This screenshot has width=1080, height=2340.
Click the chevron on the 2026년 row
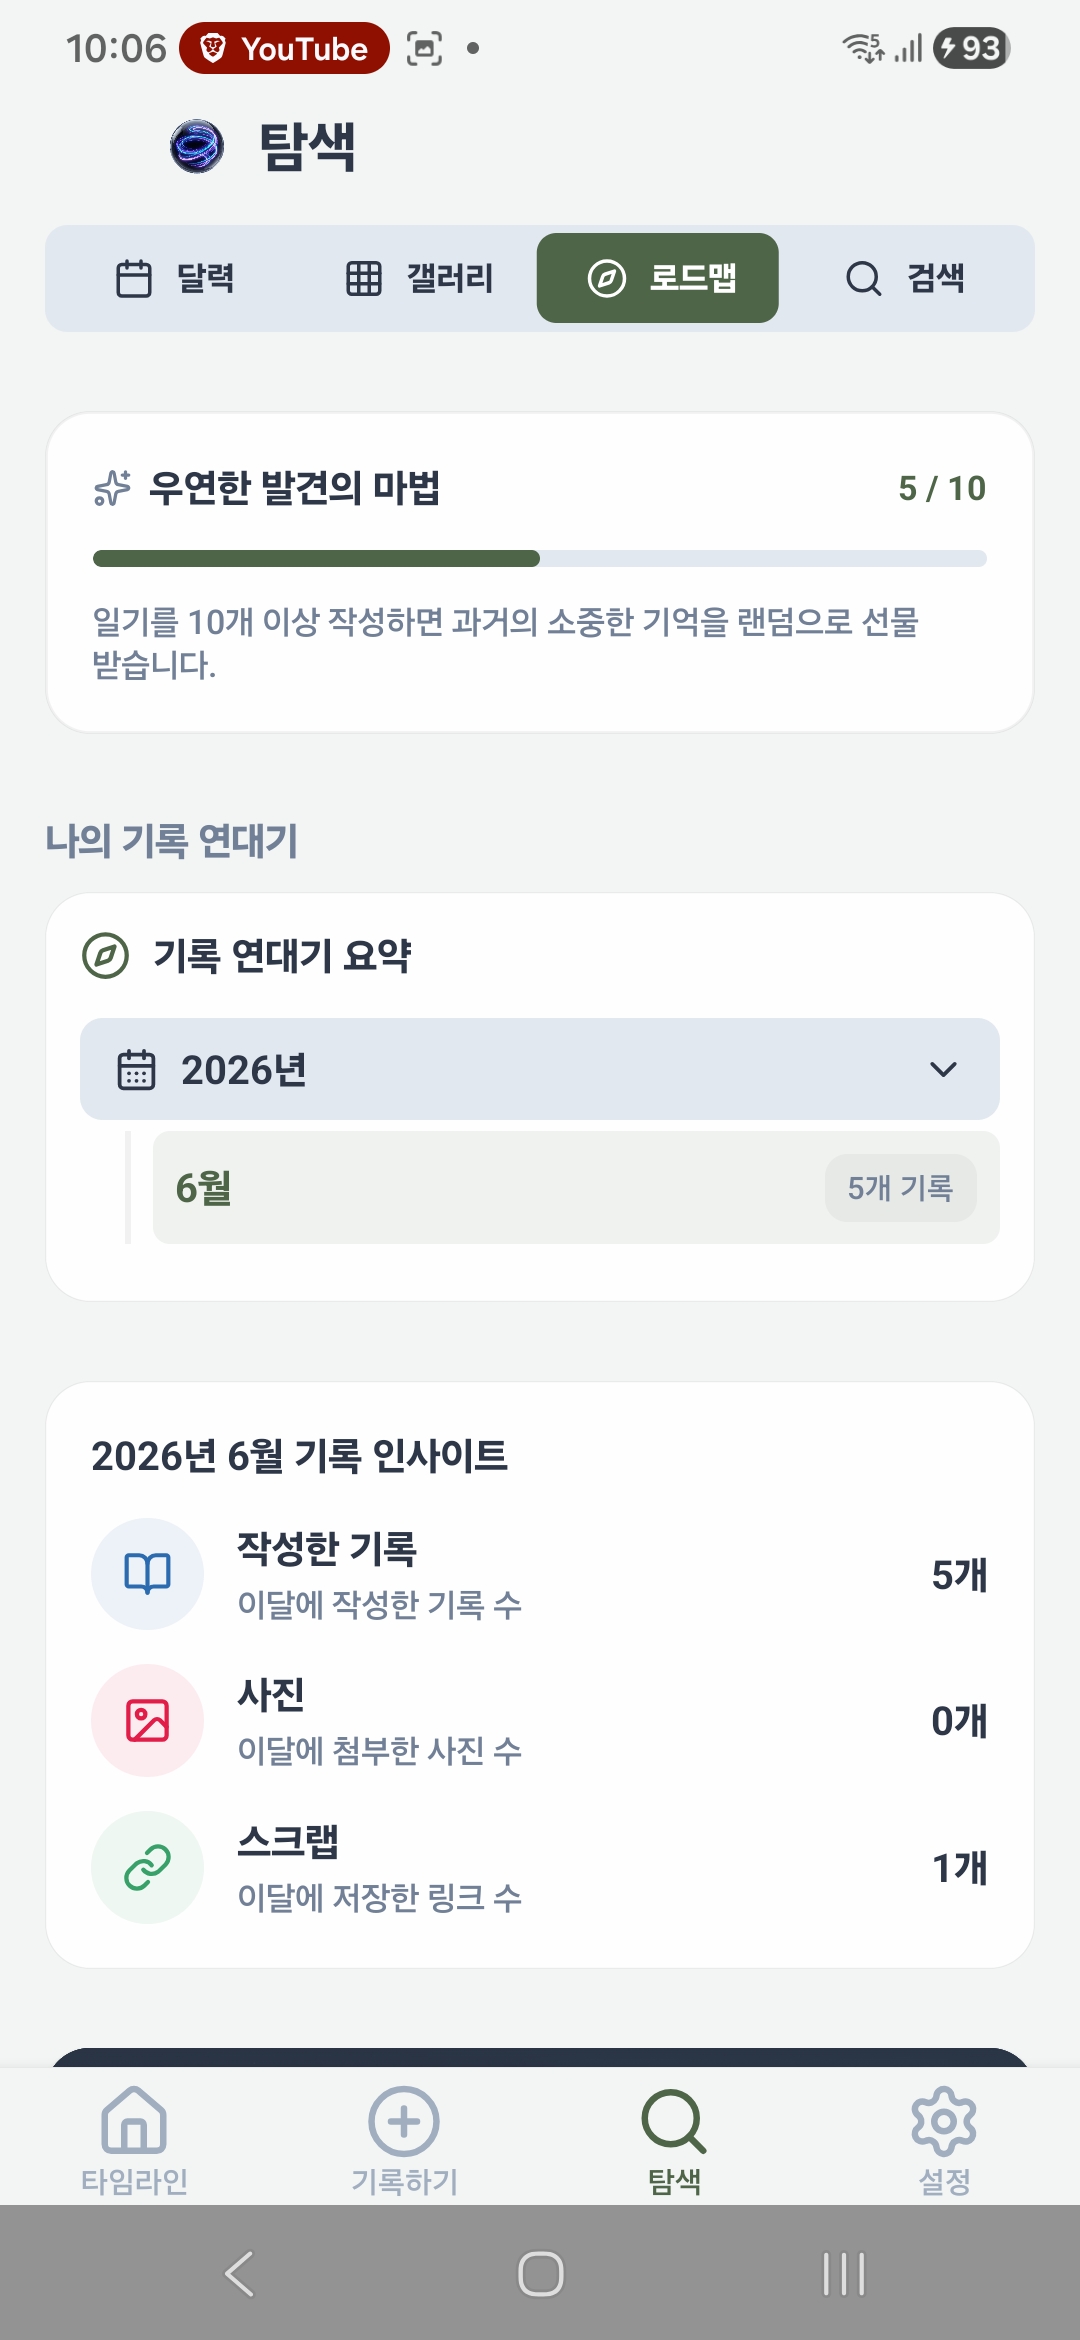pos(943,1069)
